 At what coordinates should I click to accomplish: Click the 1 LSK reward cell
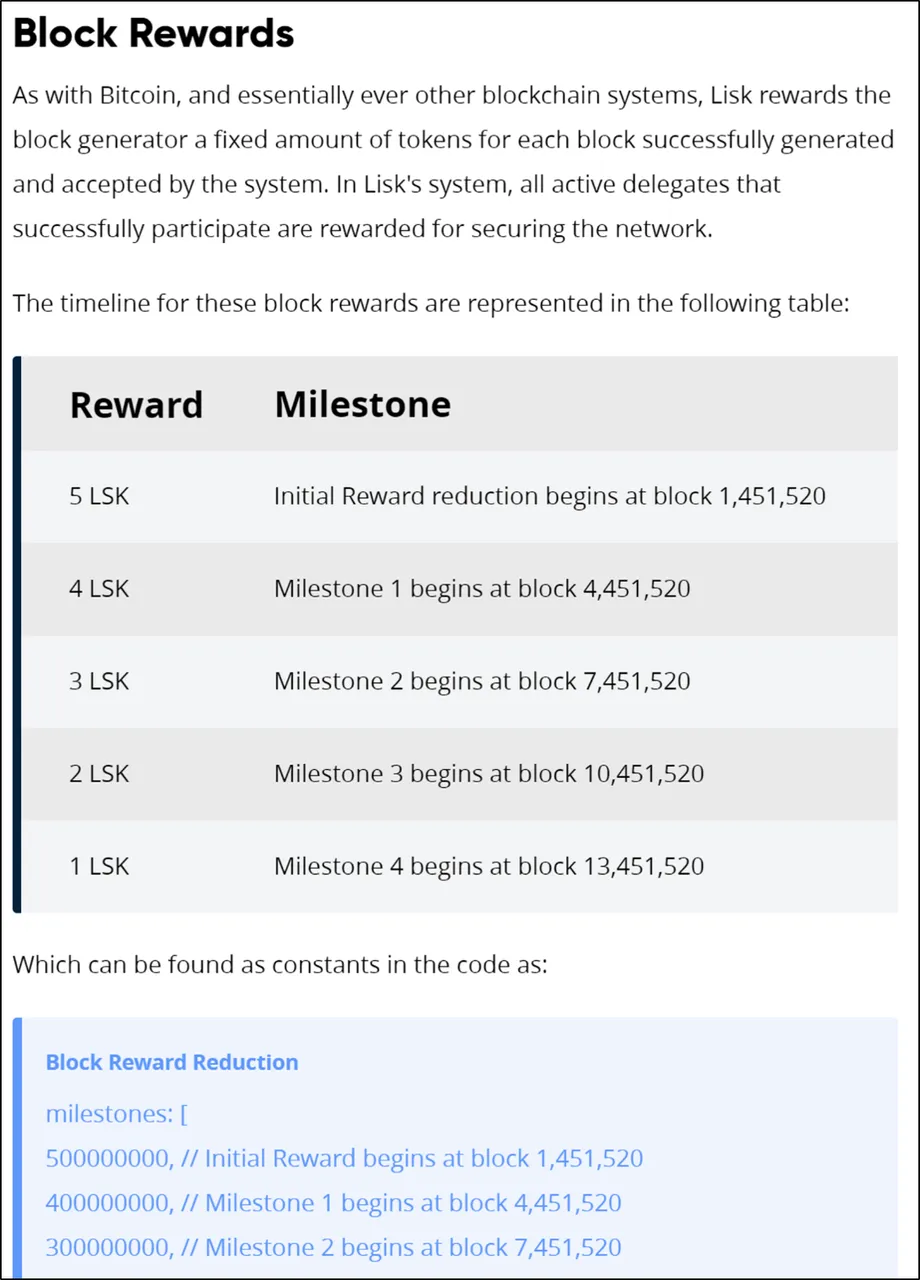(x=99, y=866)
